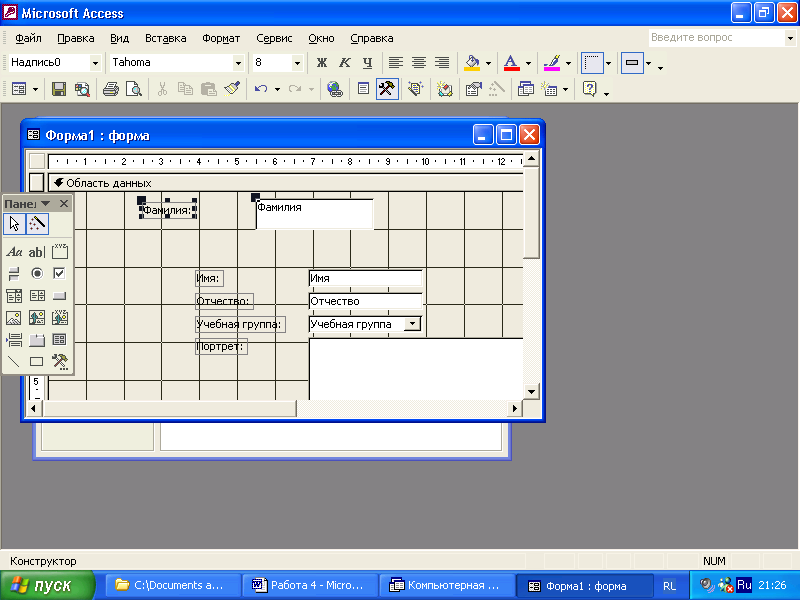Click the пуск Start button
The height and width of the screenshot is (600, 800).
click(x=47, y=585)
